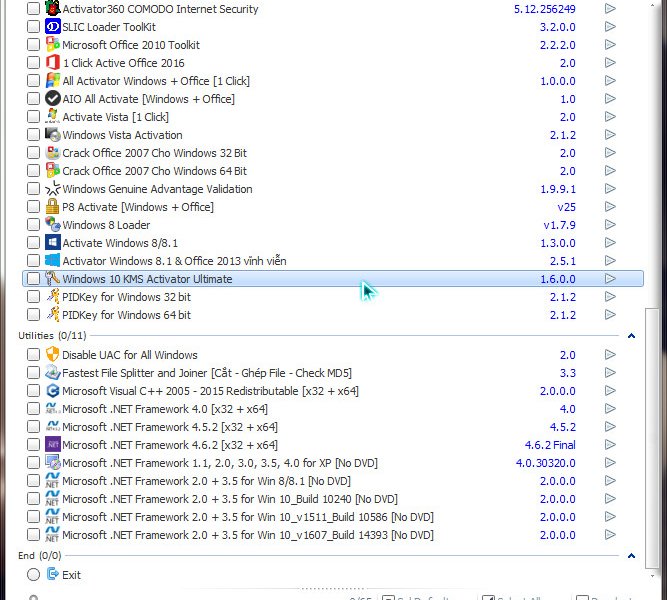Click the 4.0.30320.0 version value
667x600 pixels.
point(545,463)
